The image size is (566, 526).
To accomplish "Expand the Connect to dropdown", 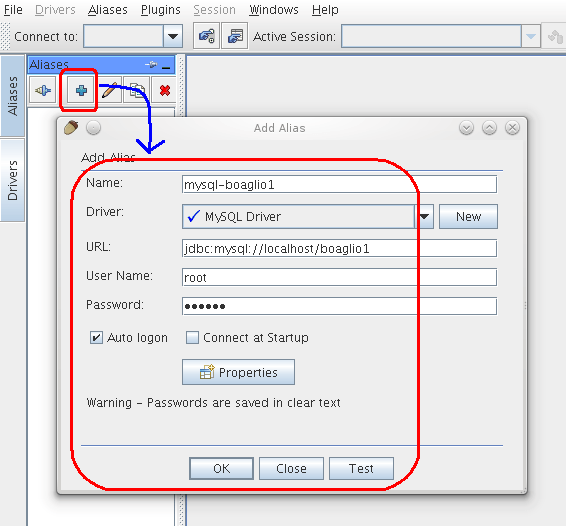I will (x=173, y=36).
